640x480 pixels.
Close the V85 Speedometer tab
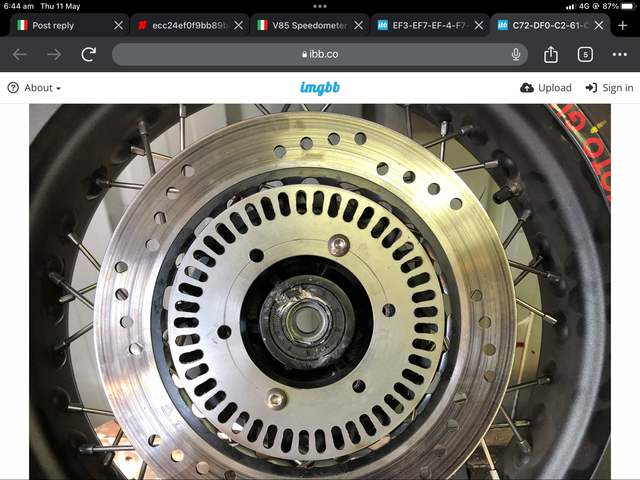(358, 25)
